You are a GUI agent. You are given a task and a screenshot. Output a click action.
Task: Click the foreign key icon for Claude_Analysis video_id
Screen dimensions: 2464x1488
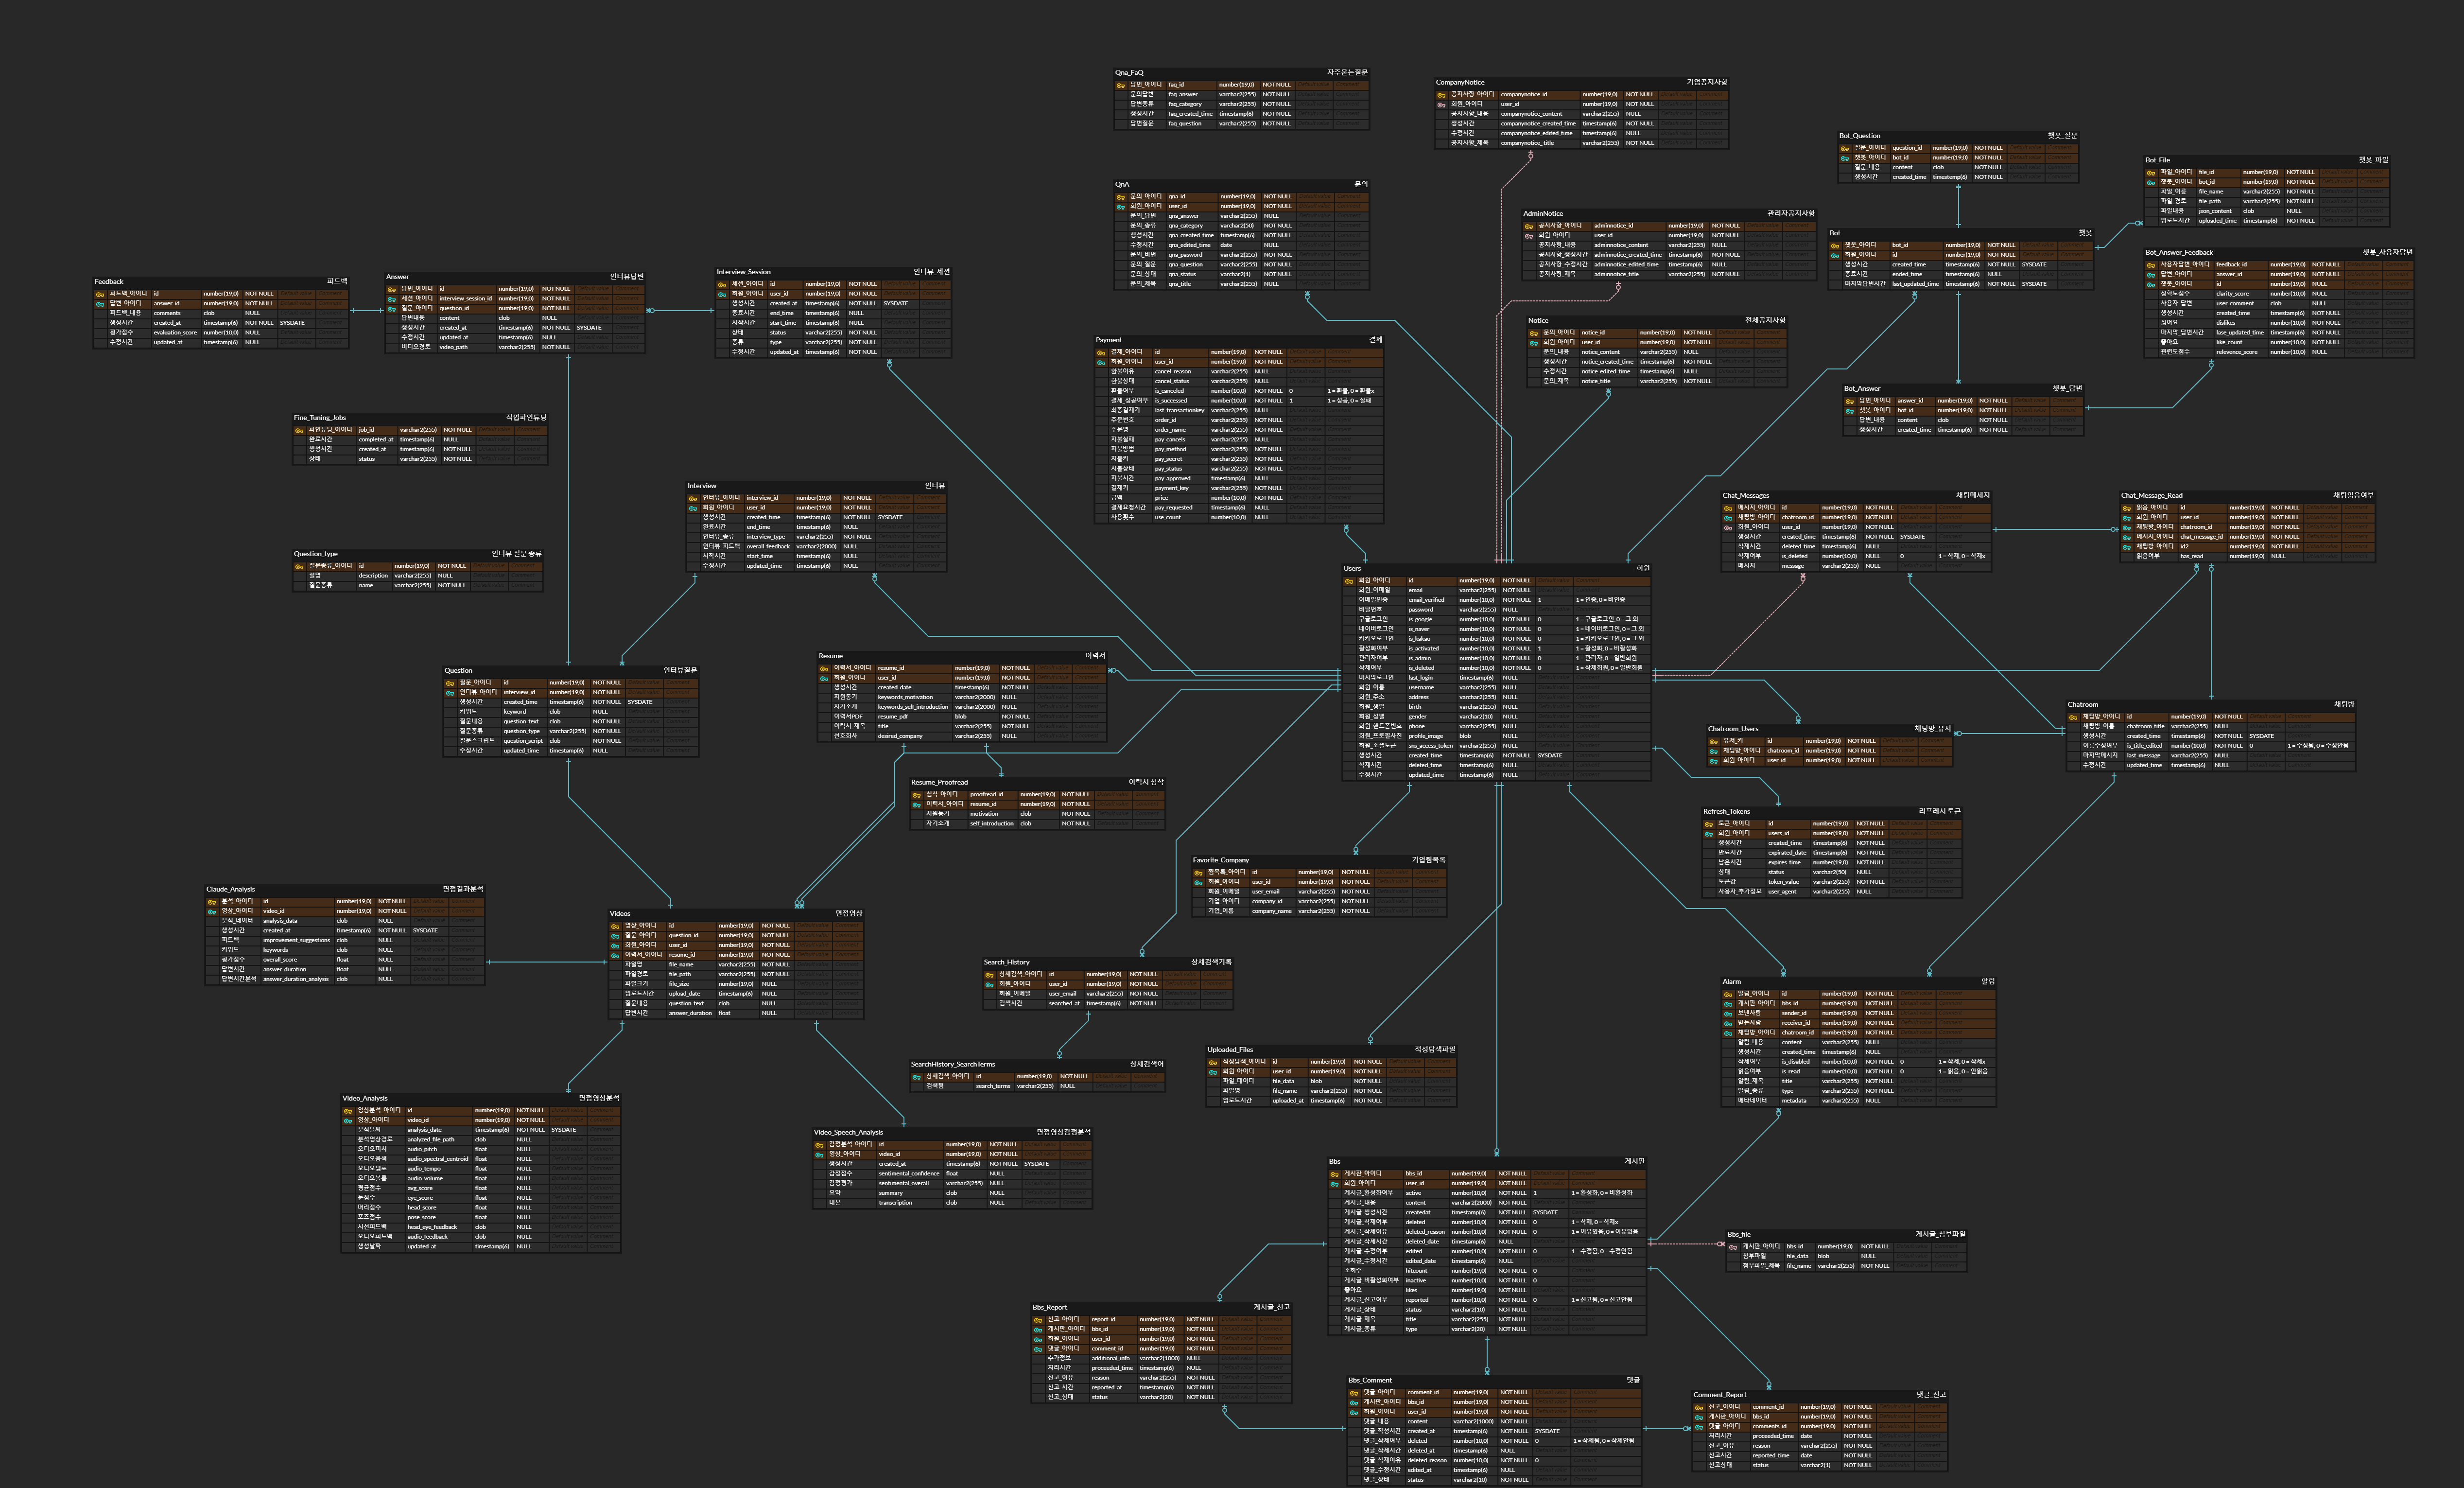[212, 911]
